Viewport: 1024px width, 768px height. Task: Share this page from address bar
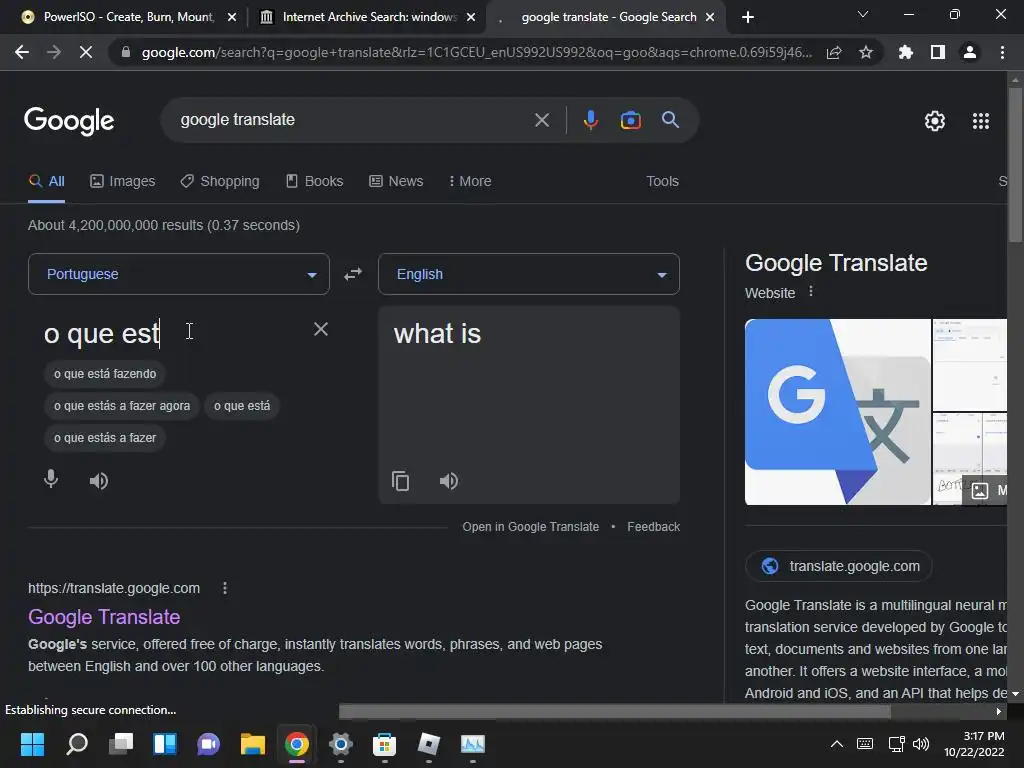834,52
